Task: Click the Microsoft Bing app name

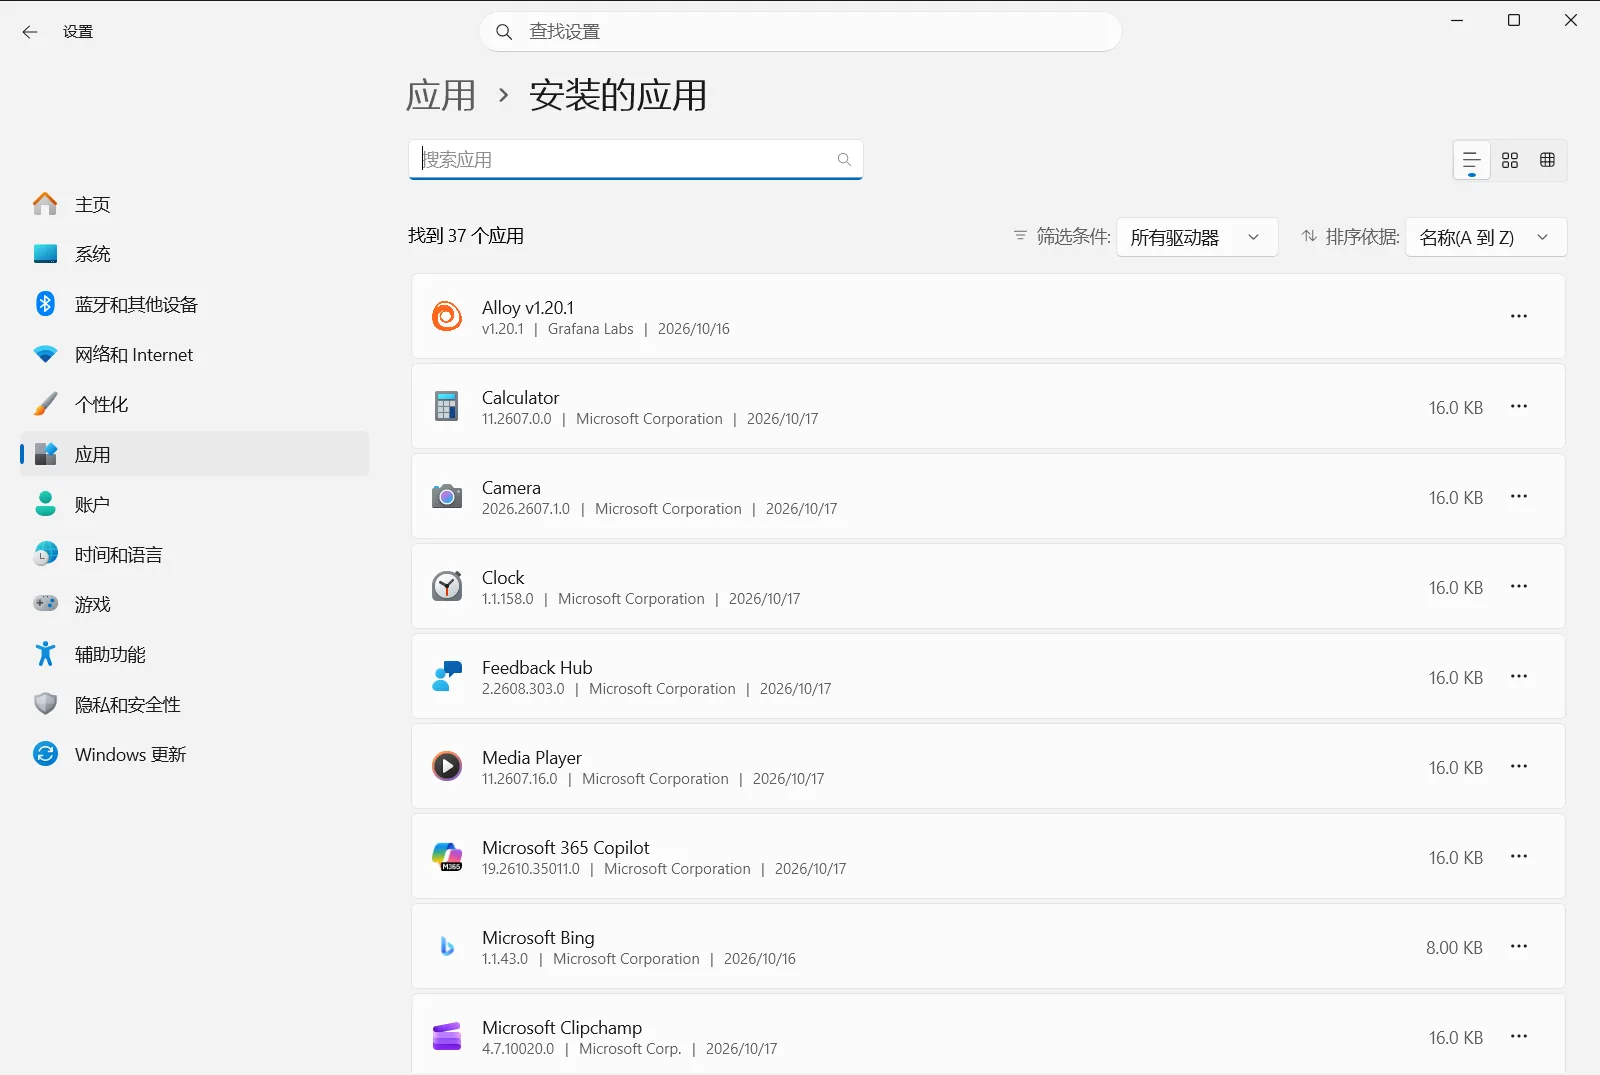Action: pos(538,938)
